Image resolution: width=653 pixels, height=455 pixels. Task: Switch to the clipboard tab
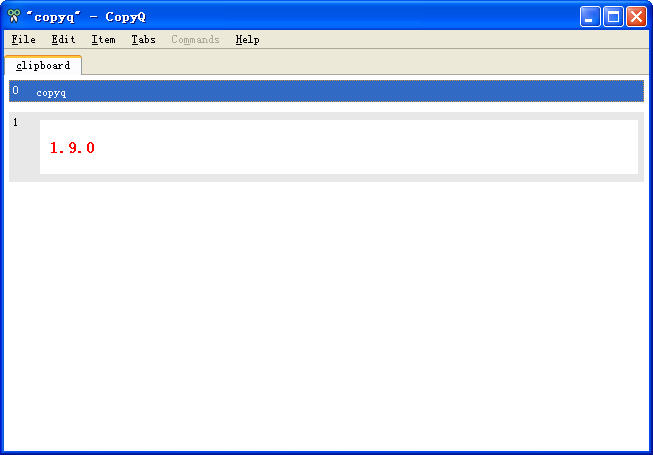click(x=43, y=65)
